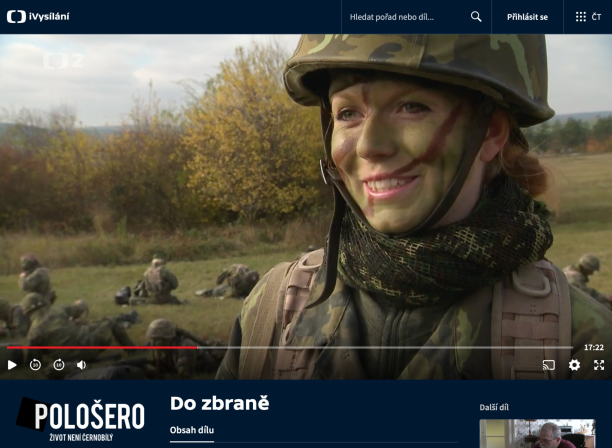Play the video
Viewport: 612px width, 448px height.
pos(12,365)
